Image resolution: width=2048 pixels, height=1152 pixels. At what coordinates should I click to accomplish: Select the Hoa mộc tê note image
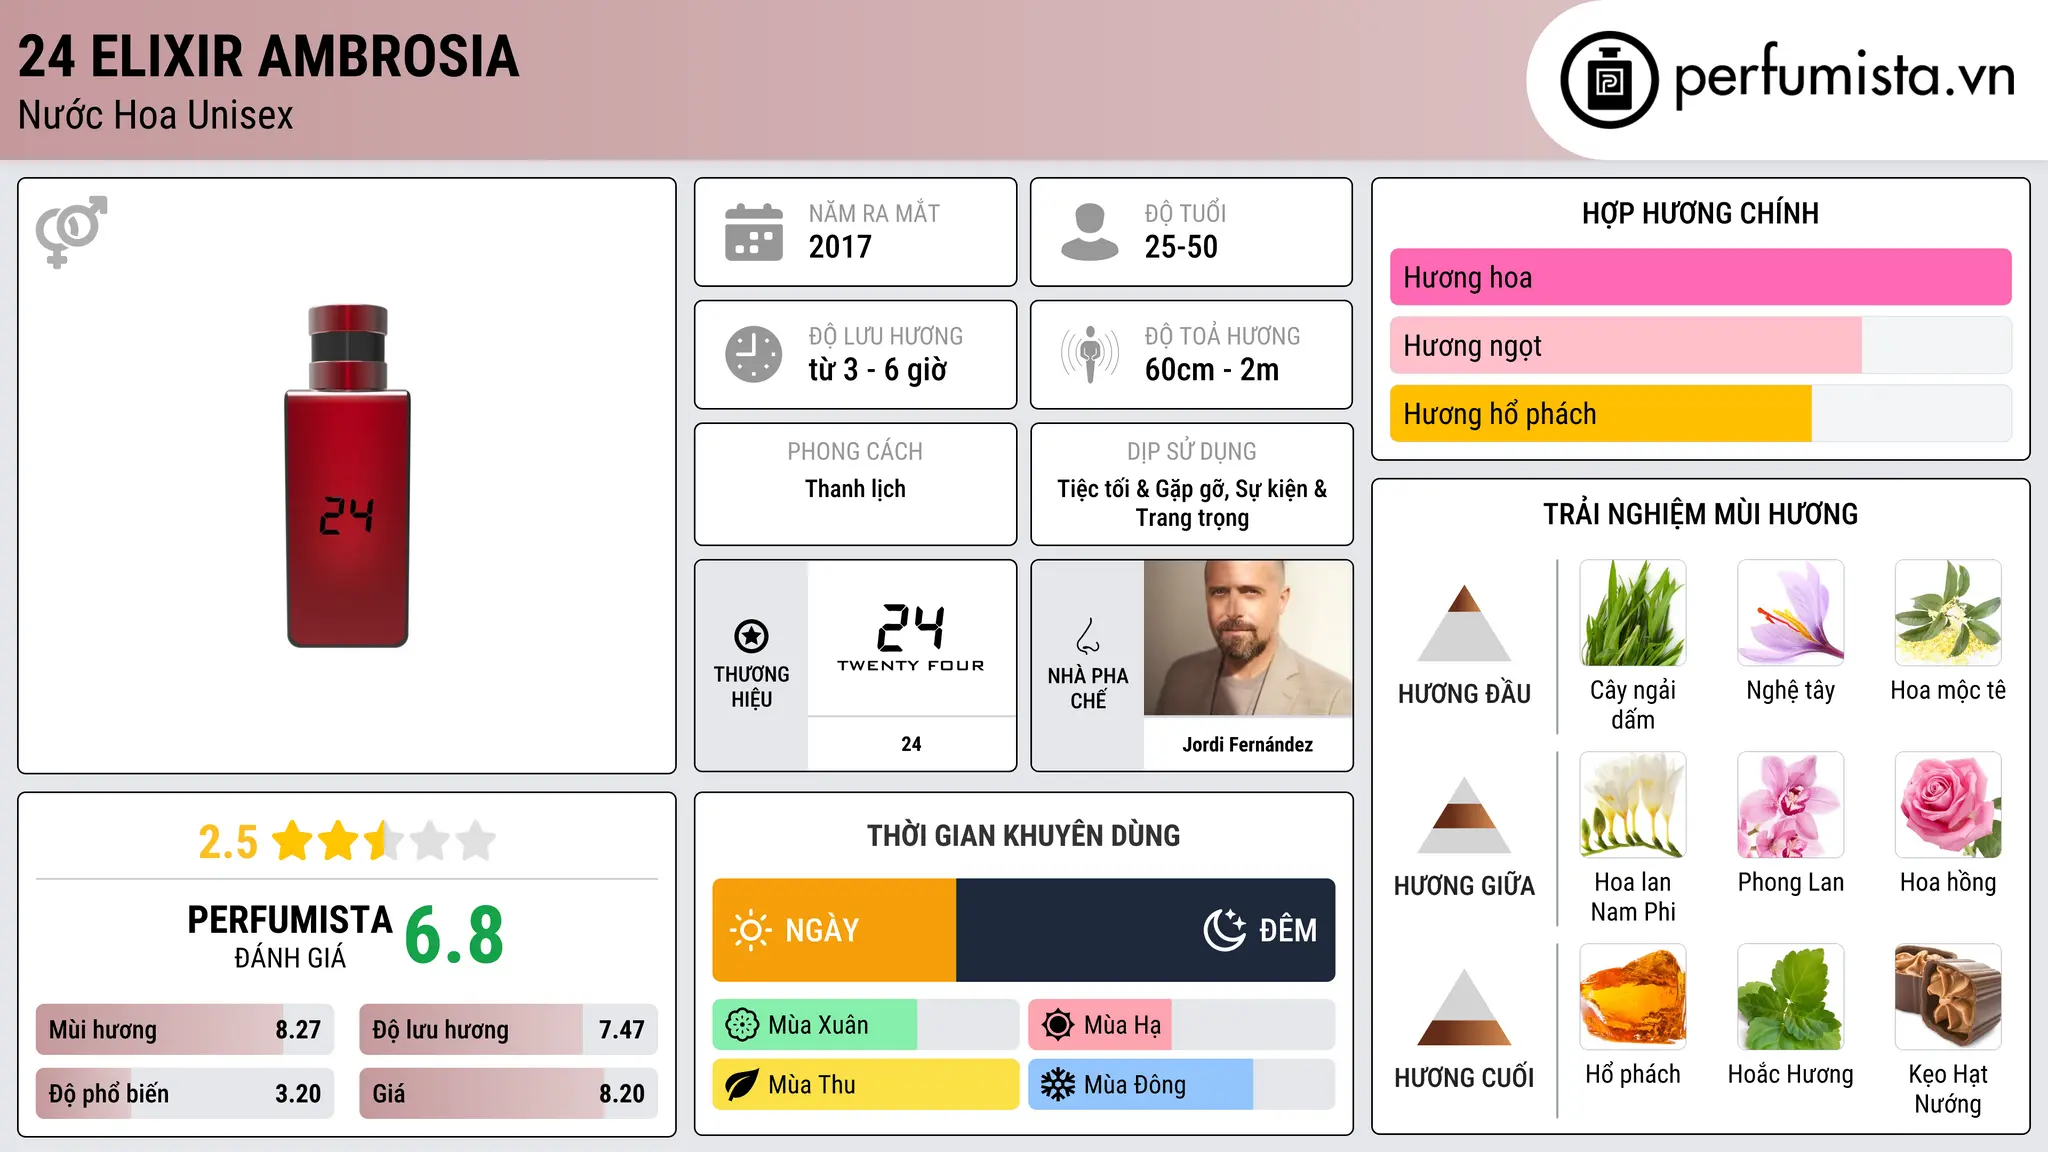click(1948, 613)
